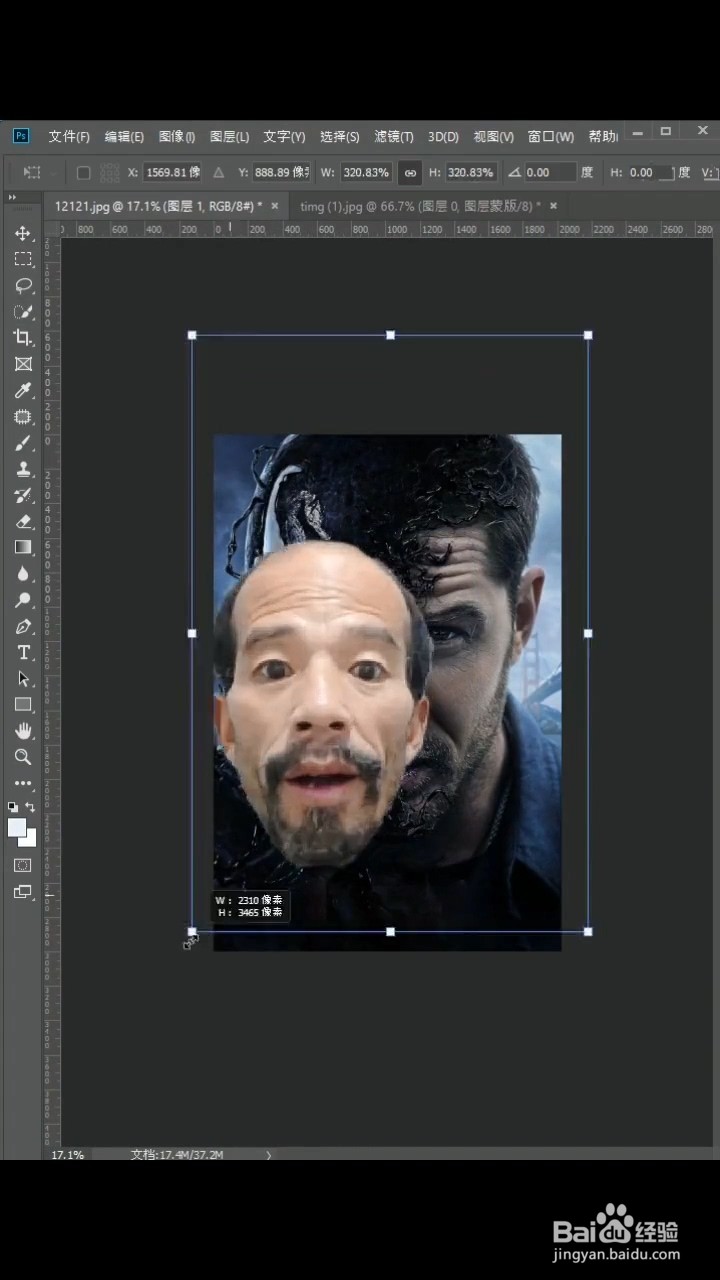Screen dimensions: 720x1280
Task: Click the W scale field 320.83%
Action: coord(366,173)
